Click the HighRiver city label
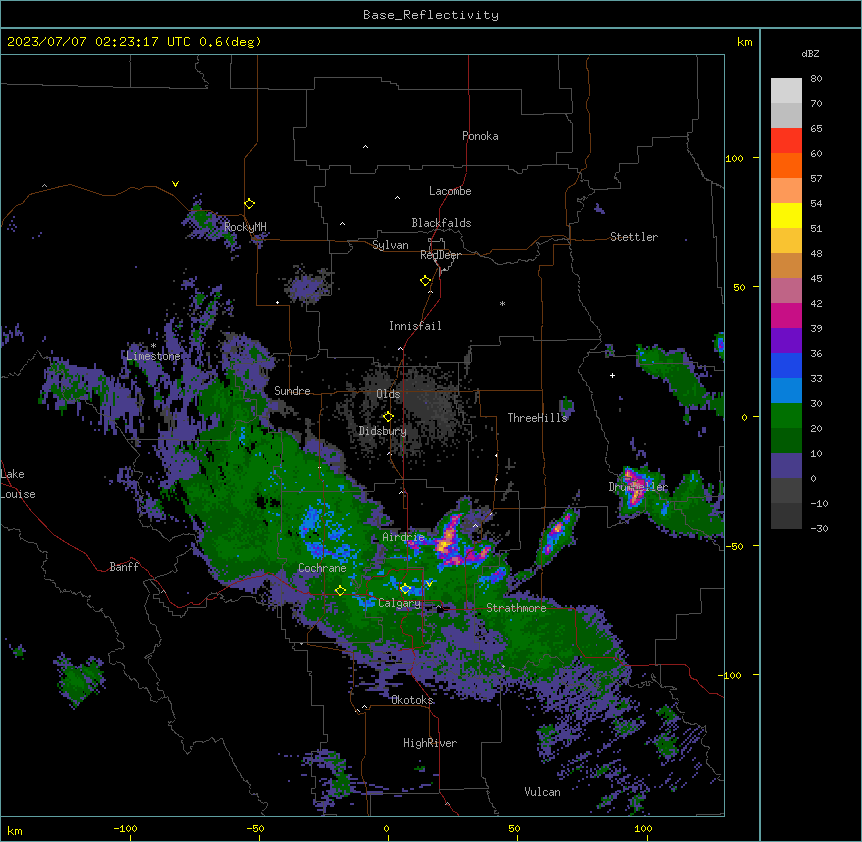Image resolution: width=862 pixels, height=842 pixels. tap(430, 743)
